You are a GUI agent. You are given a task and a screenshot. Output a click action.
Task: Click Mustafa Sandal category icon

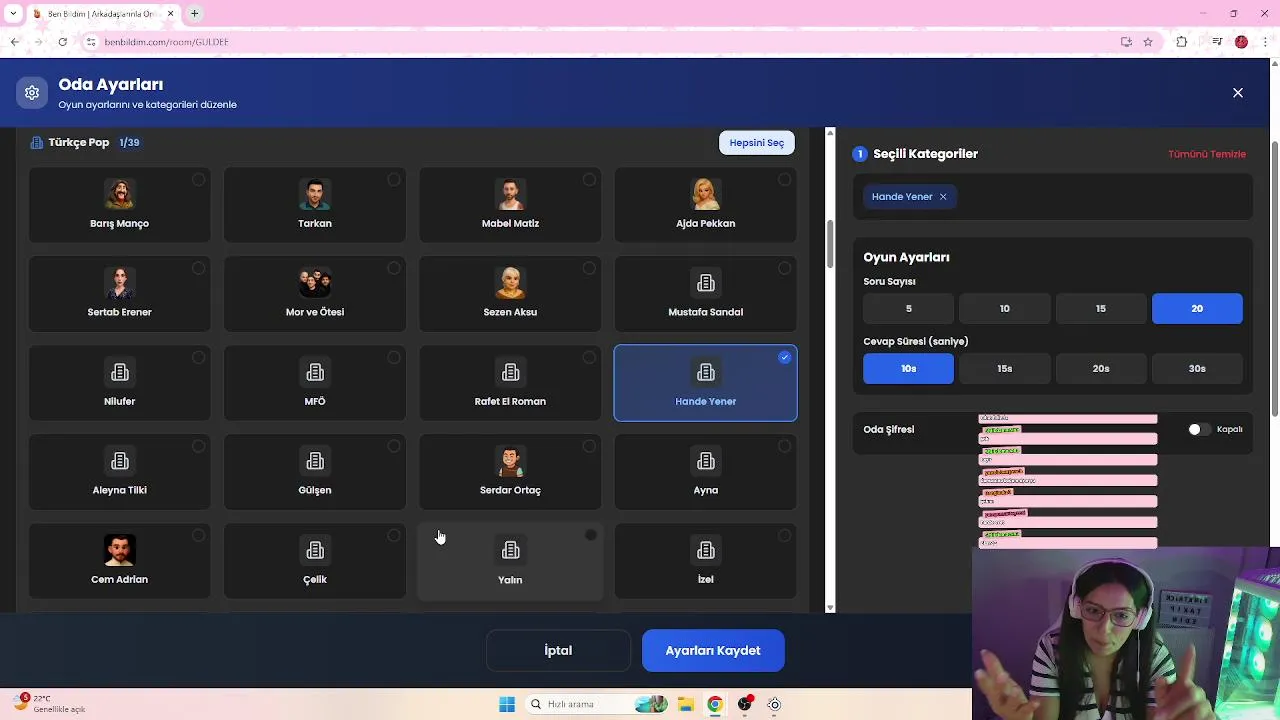[x=706, y=283]
